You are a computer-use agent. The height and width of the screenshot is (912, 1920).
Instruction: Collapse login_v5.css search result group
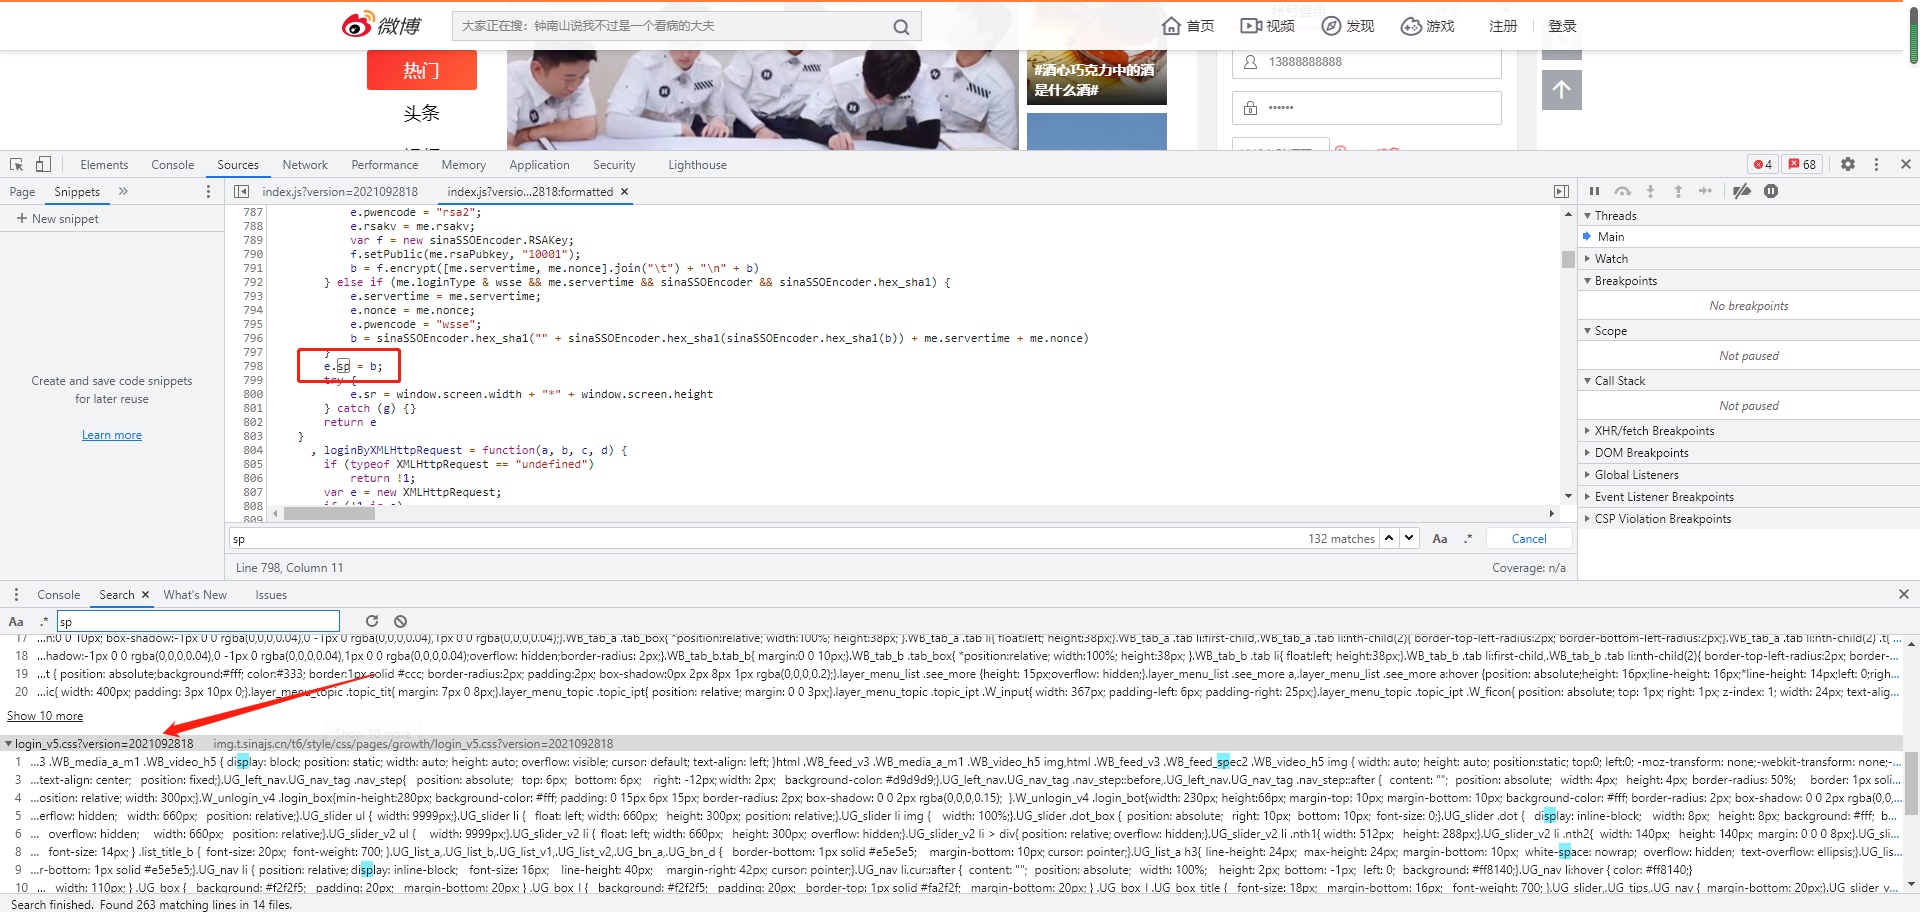9,743
